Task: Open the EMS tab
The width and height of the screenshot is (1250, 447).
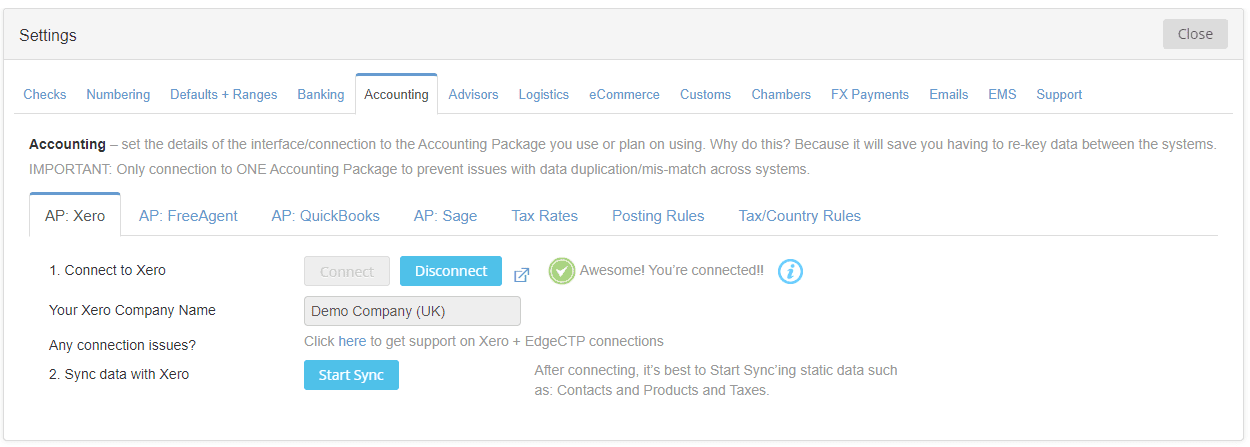Action: 1002,94
